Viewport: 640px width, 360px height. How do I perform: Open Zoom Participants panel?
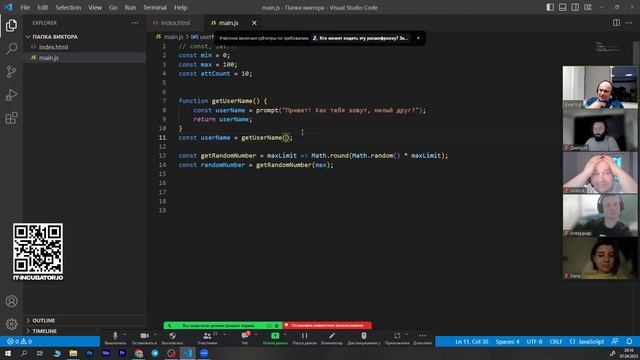[207, 338]
